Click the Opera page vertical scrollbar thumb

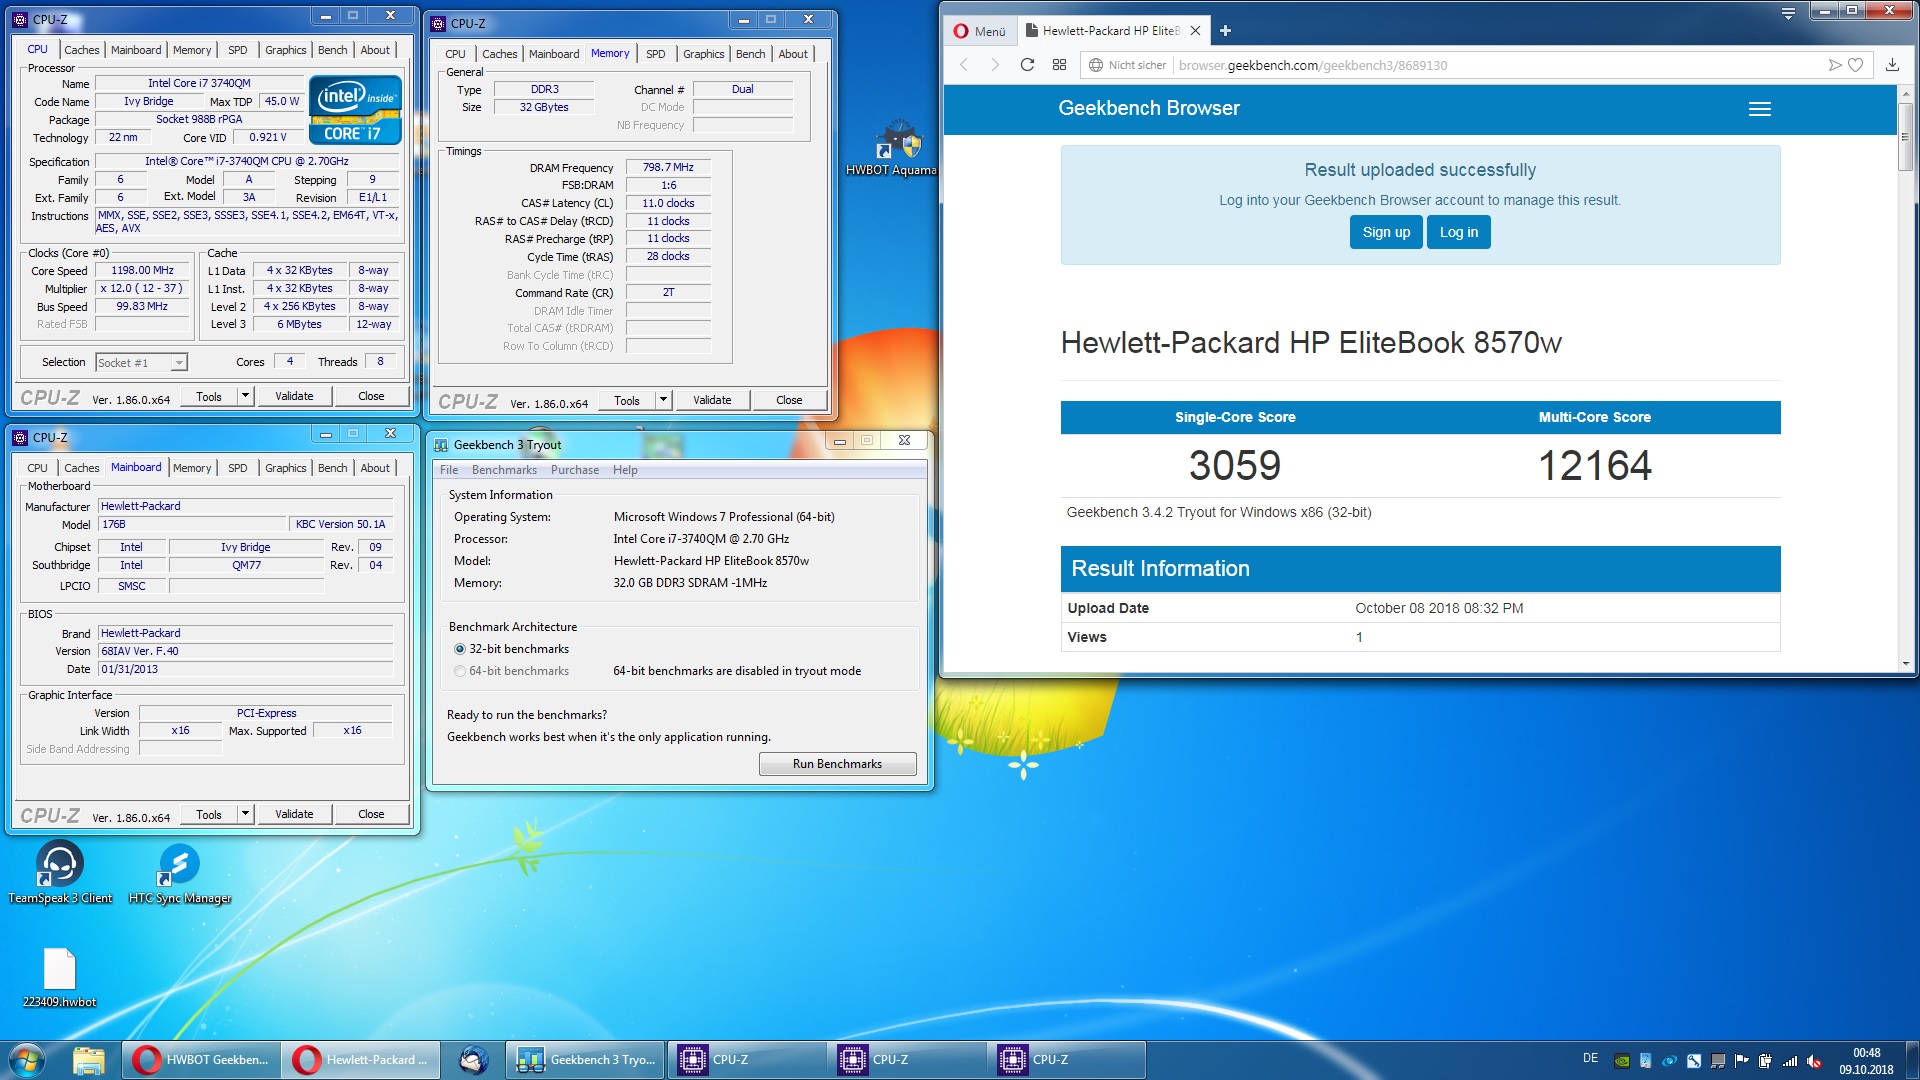[1905, 135]
